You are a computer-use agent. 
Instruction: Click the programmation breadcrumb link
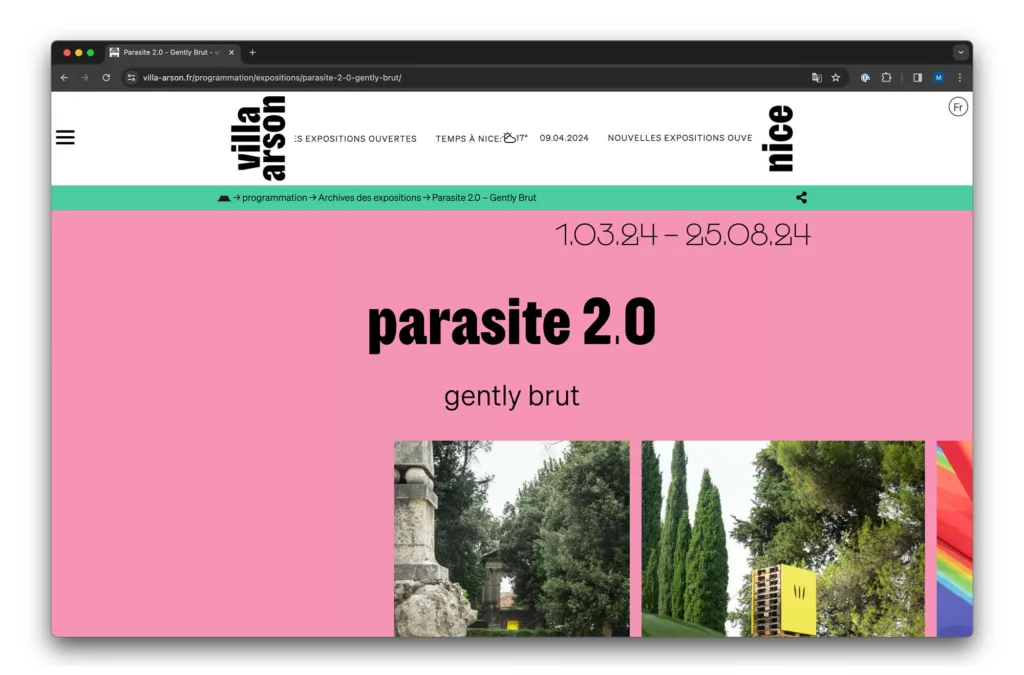(274, 198)
